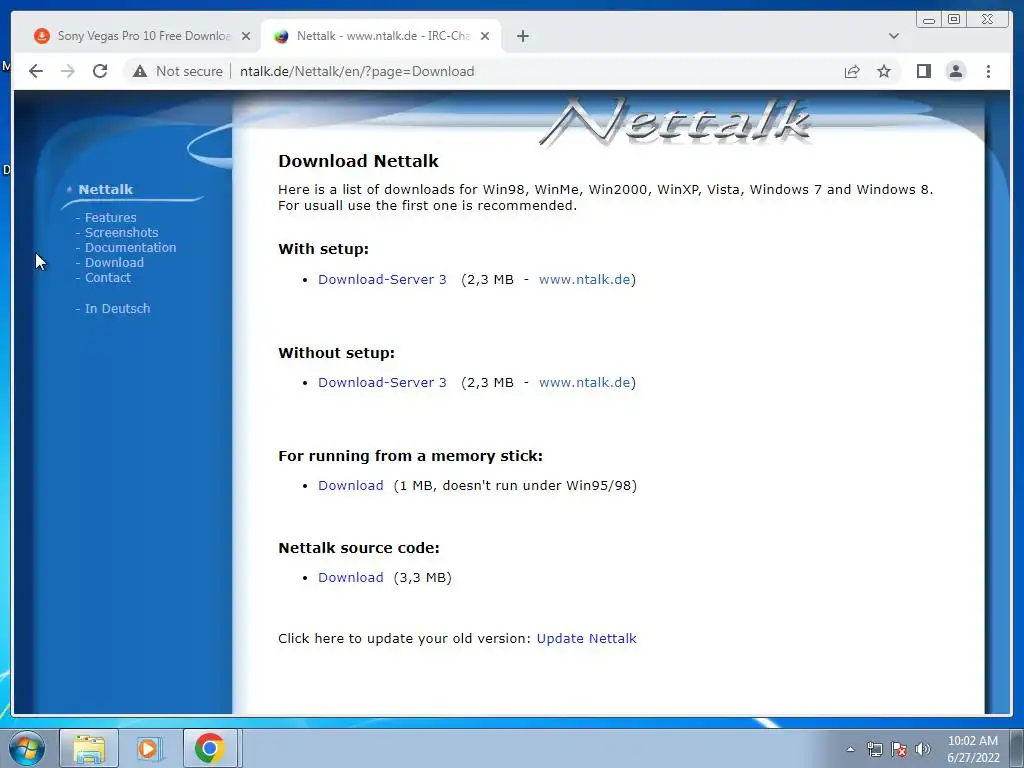1024x768 pixels.
Task: Open the Windows Start menu
Action: click(x=27, y=748)
